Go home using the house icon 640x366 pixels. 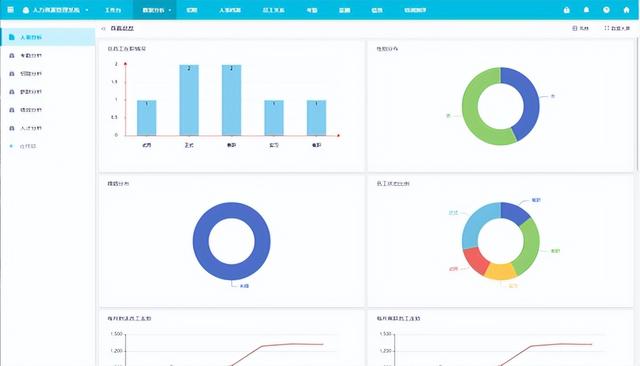(627, 9)
